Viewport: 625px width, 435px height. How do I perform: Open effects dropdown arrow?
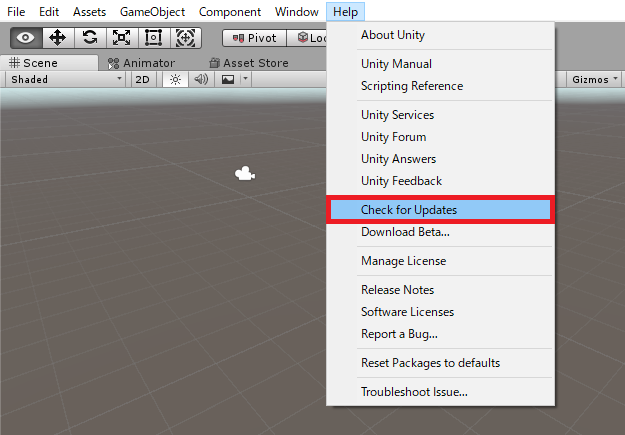(x=246, y=79)
